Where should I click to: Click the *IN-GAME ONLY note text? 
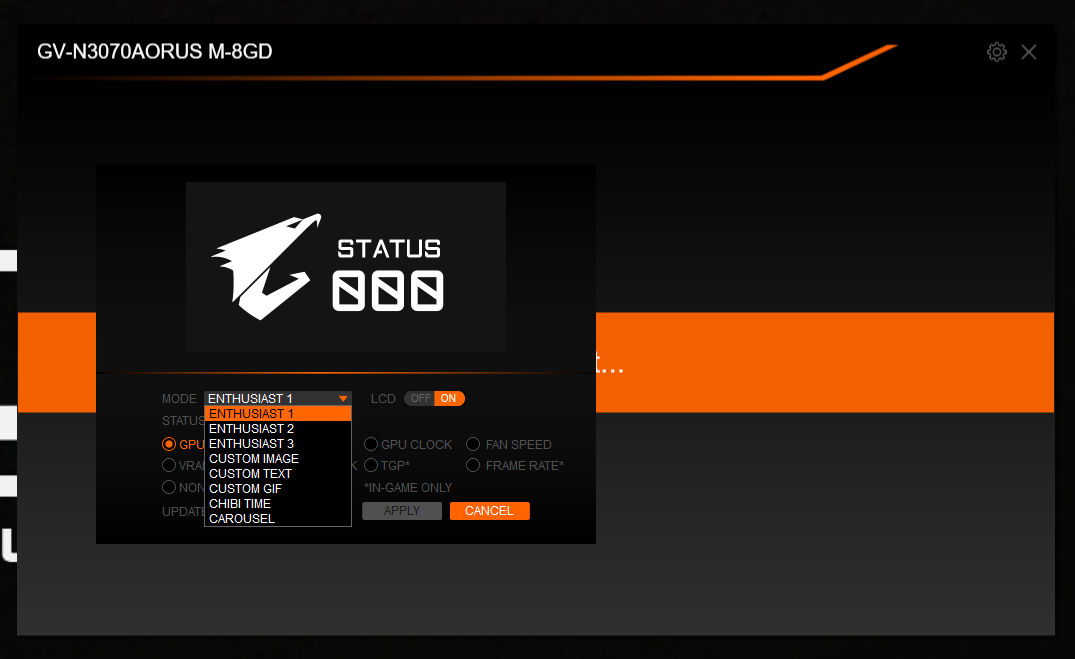pos(408,488)
